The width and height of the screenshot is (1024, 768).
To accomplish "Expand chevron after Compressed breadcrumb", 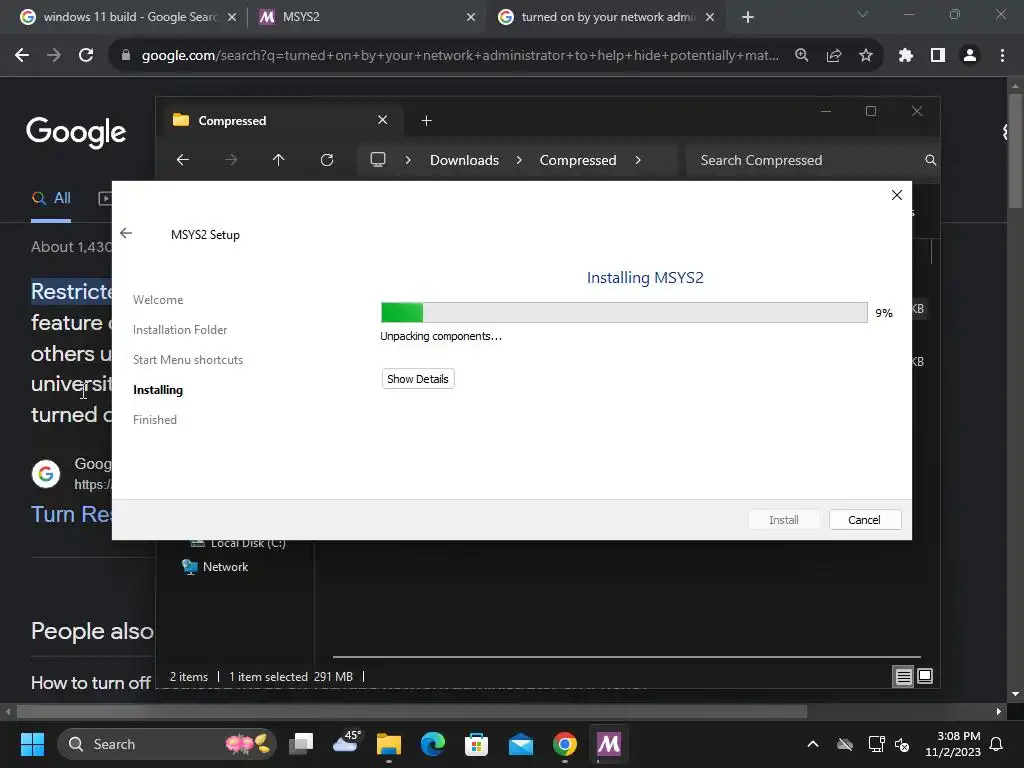I will pos(638,160).
